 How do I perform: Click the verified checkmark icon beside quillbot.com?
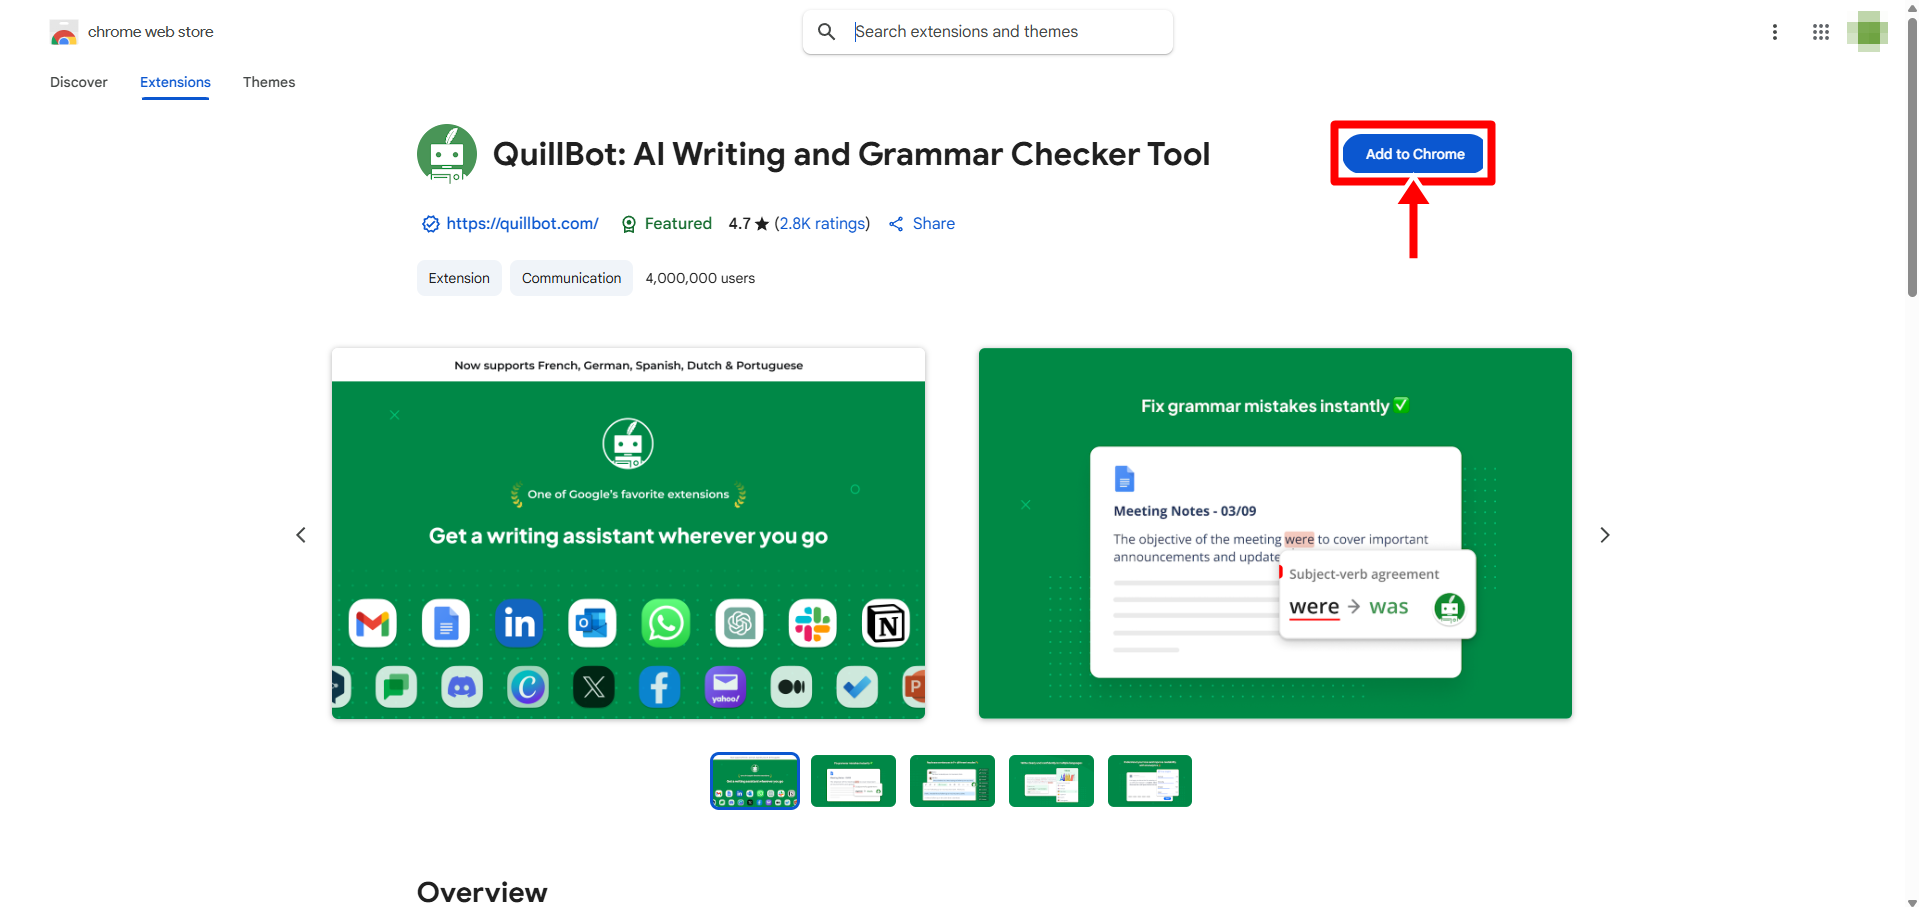click(430, 224)
